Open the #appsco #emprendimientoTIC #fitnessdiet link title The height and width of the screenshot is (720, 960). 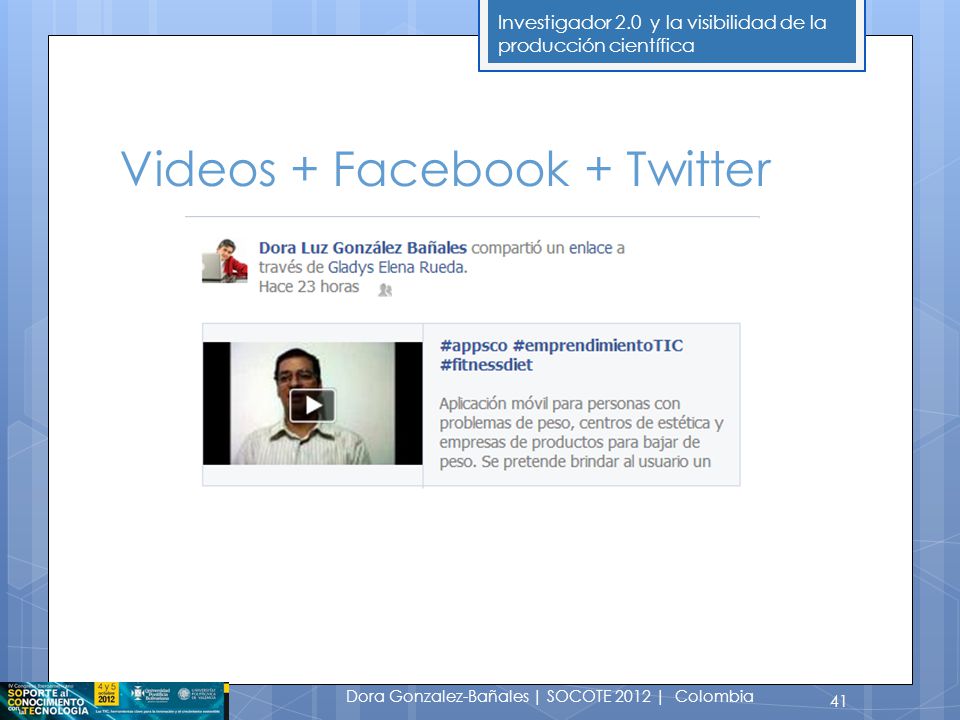pos(561,355)
